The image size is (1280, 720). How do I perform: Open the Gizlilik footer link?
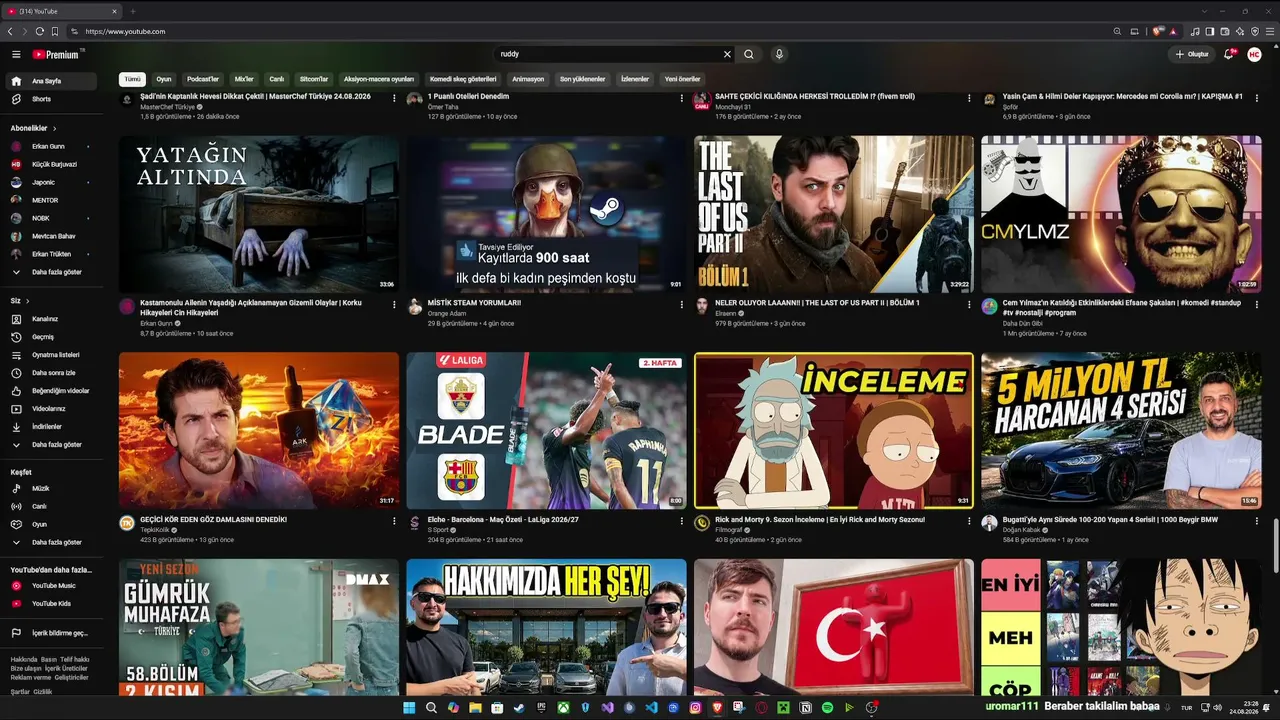[x=43, y=692]
